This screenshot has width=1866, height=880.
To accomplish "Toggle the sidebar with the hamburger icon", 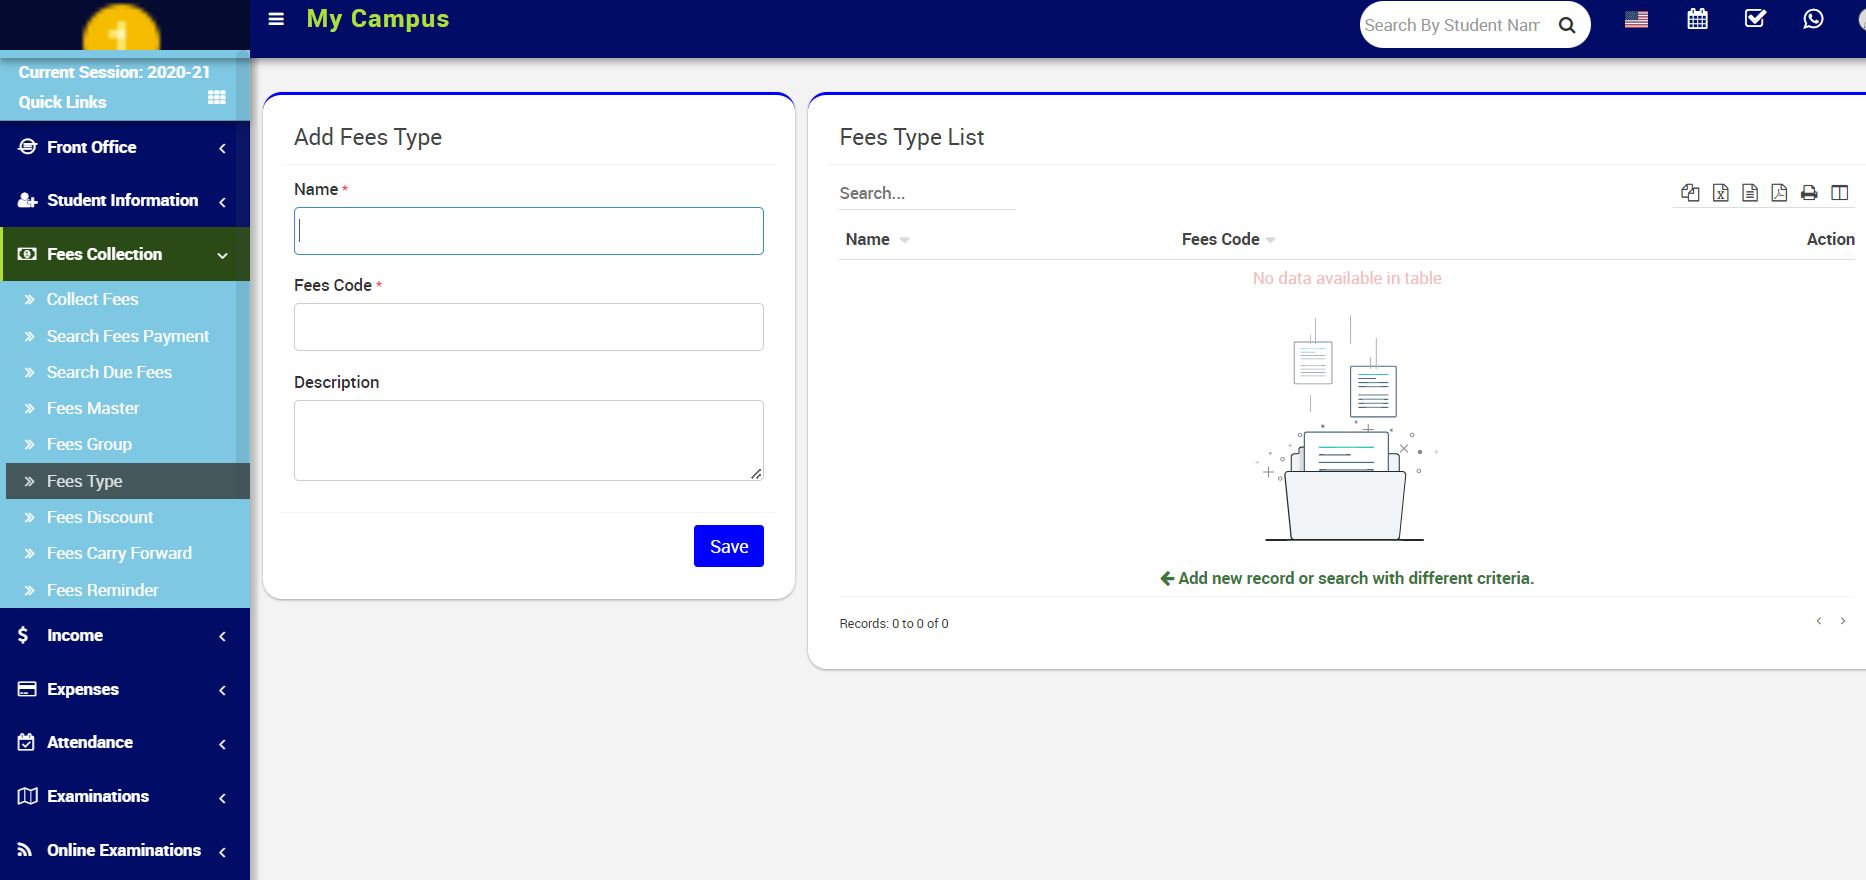I will pyautogui.click(x=277, y=19).
